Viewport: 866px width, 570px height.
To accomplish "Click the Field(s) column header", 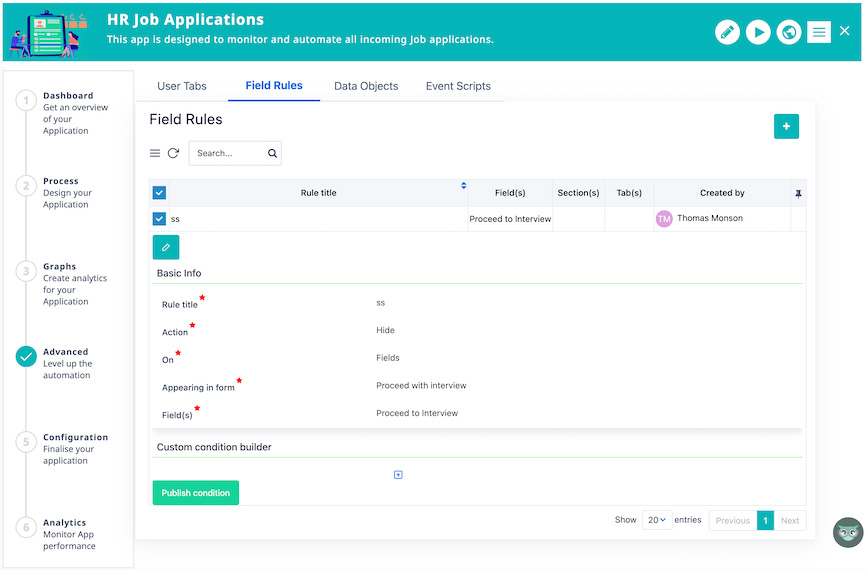I will tap(510, 193).
